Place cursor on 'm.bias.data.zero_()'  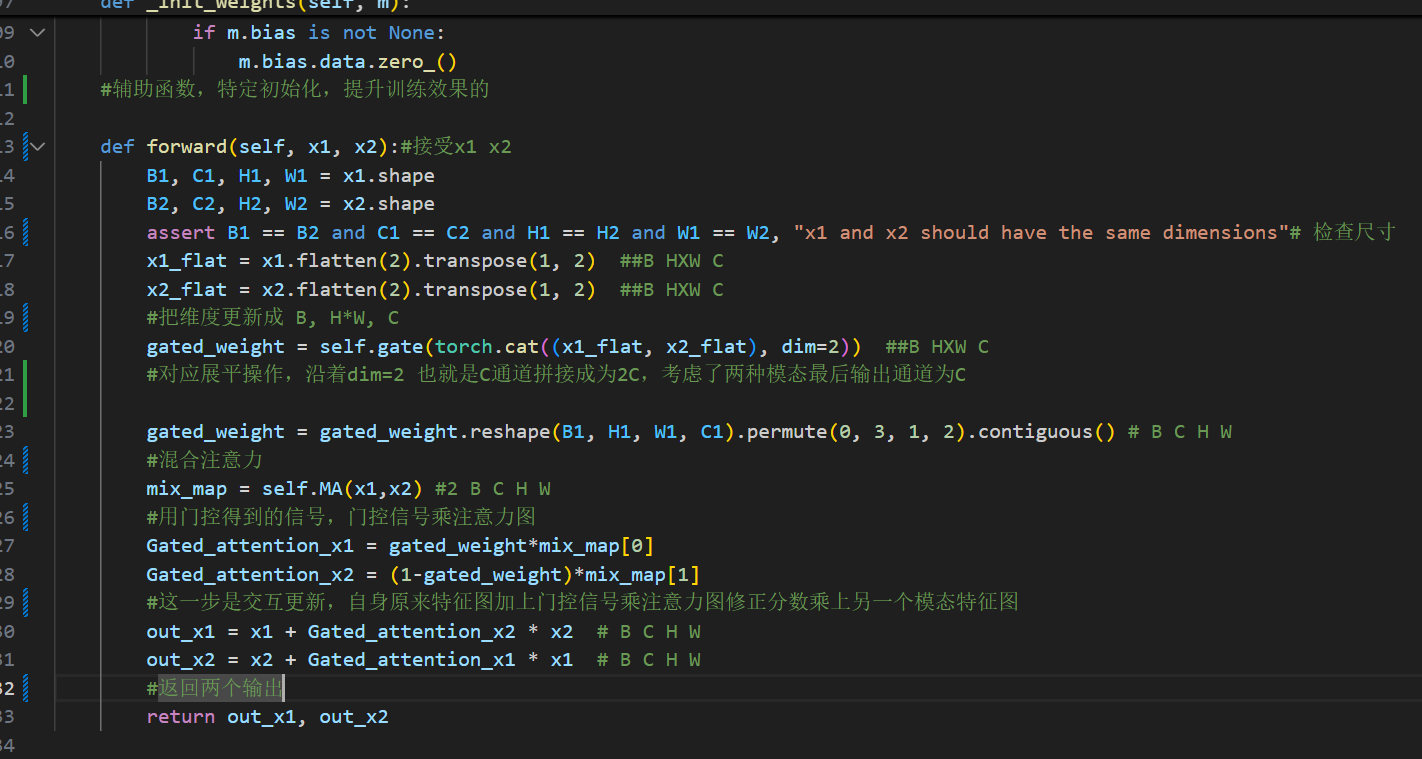point(348,62)
